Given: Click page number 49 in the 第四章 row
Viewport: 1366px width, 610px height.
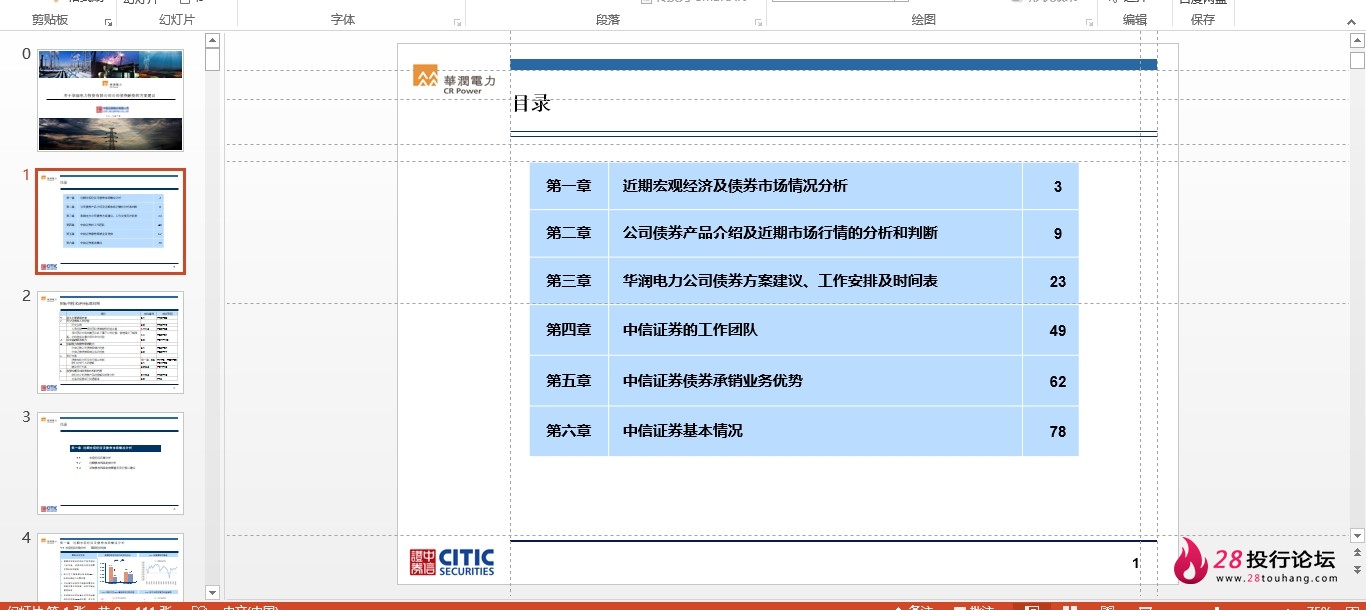Looking at the screenshot, I should click(x=1058, y=331).
